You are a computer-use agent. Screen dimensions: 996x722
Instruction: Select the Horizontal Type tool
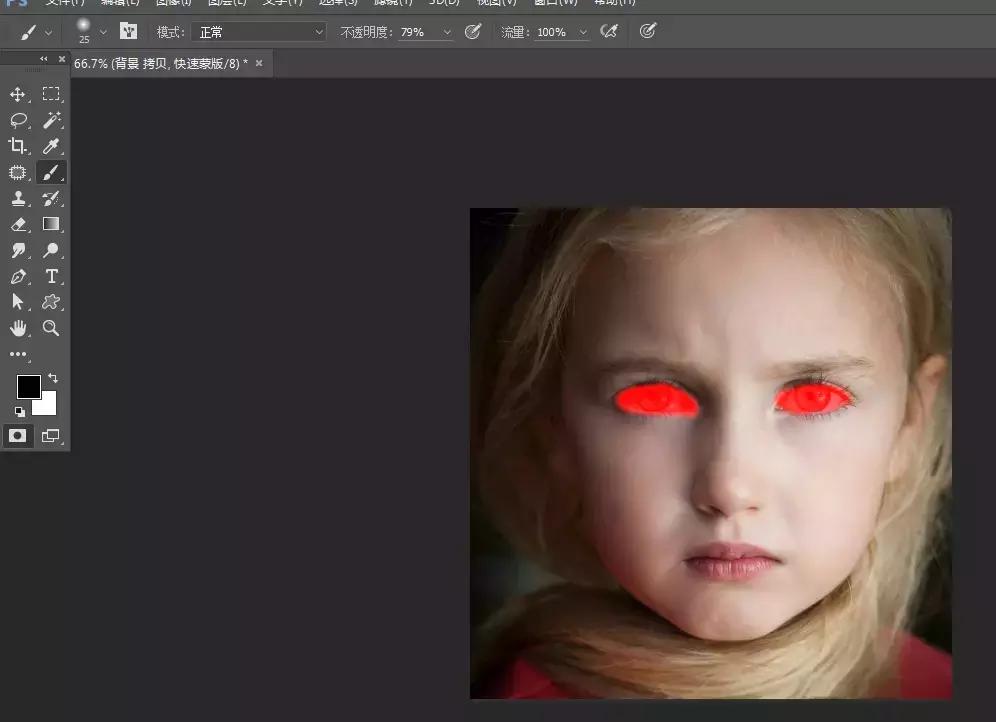[x=51, y=277]
